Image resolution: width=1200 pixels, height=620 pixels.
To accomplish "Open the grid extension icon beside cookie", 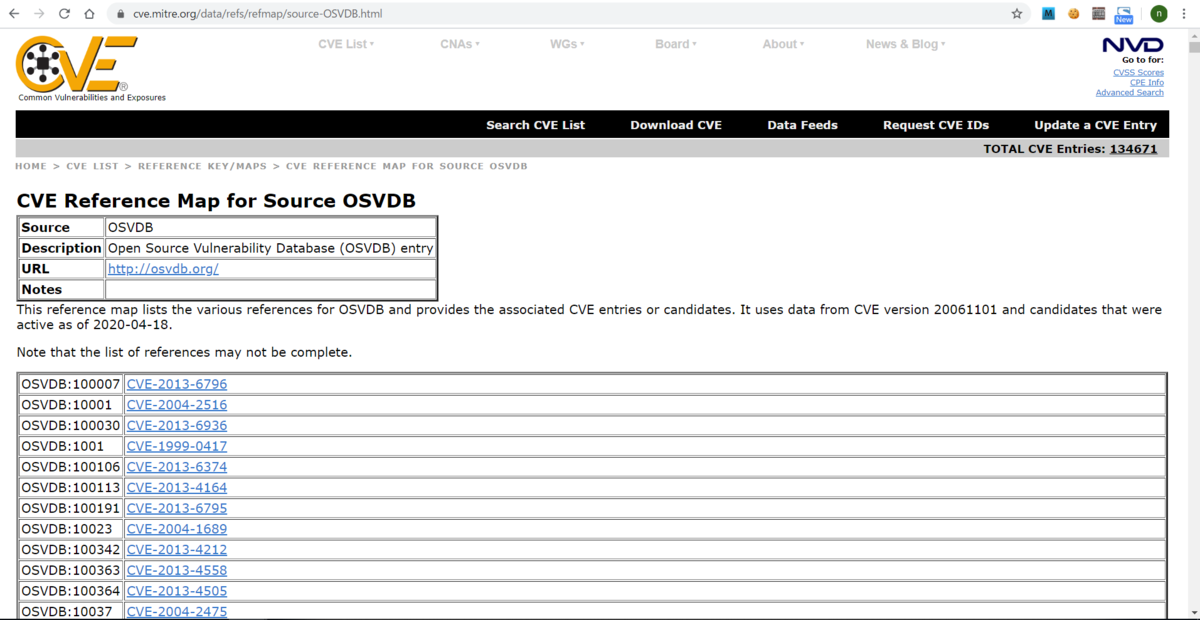I will (1099, 14).
